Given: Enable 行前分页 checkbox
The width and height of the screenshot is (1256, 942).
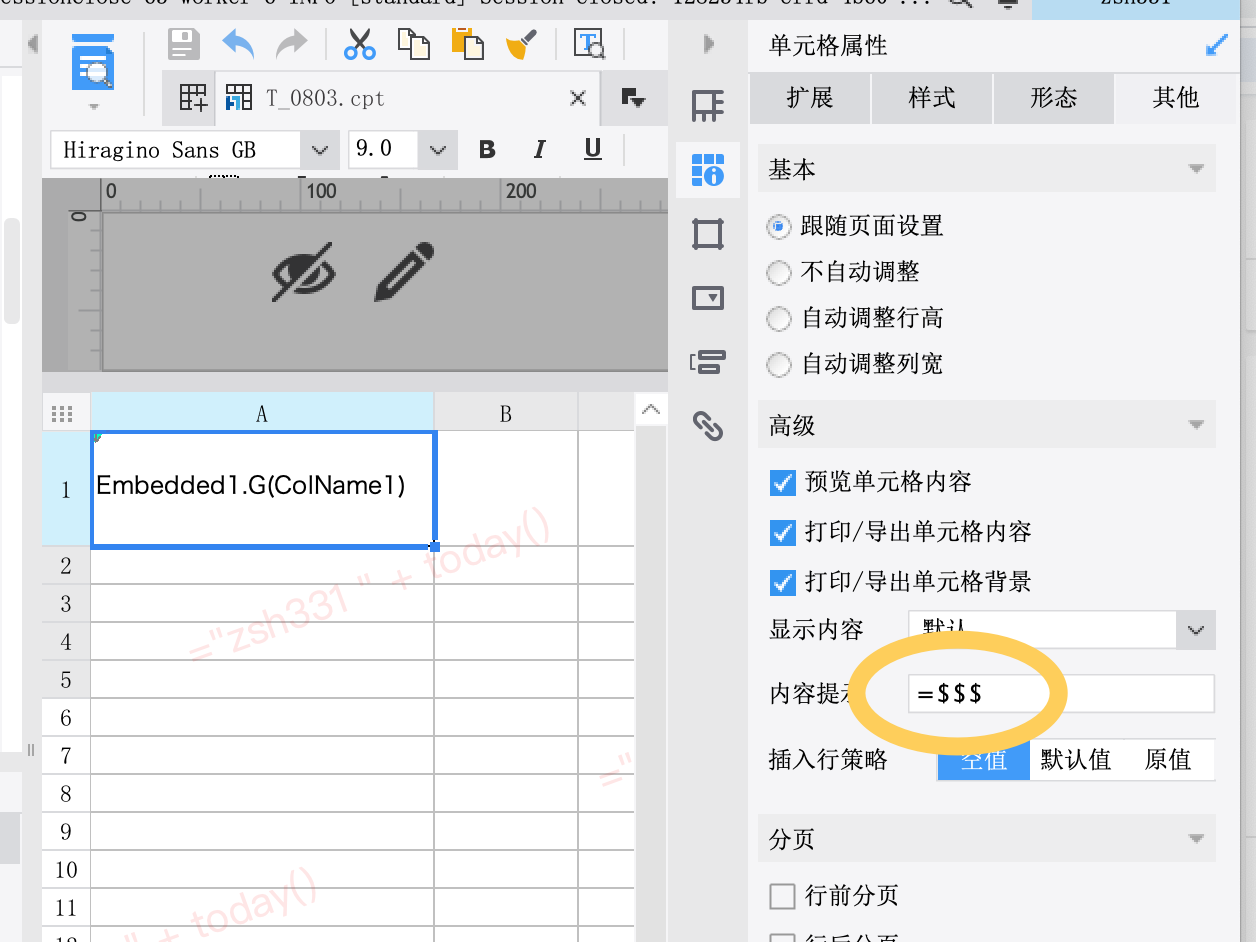Looking at the screenshot, I should (x=783, y=896).
